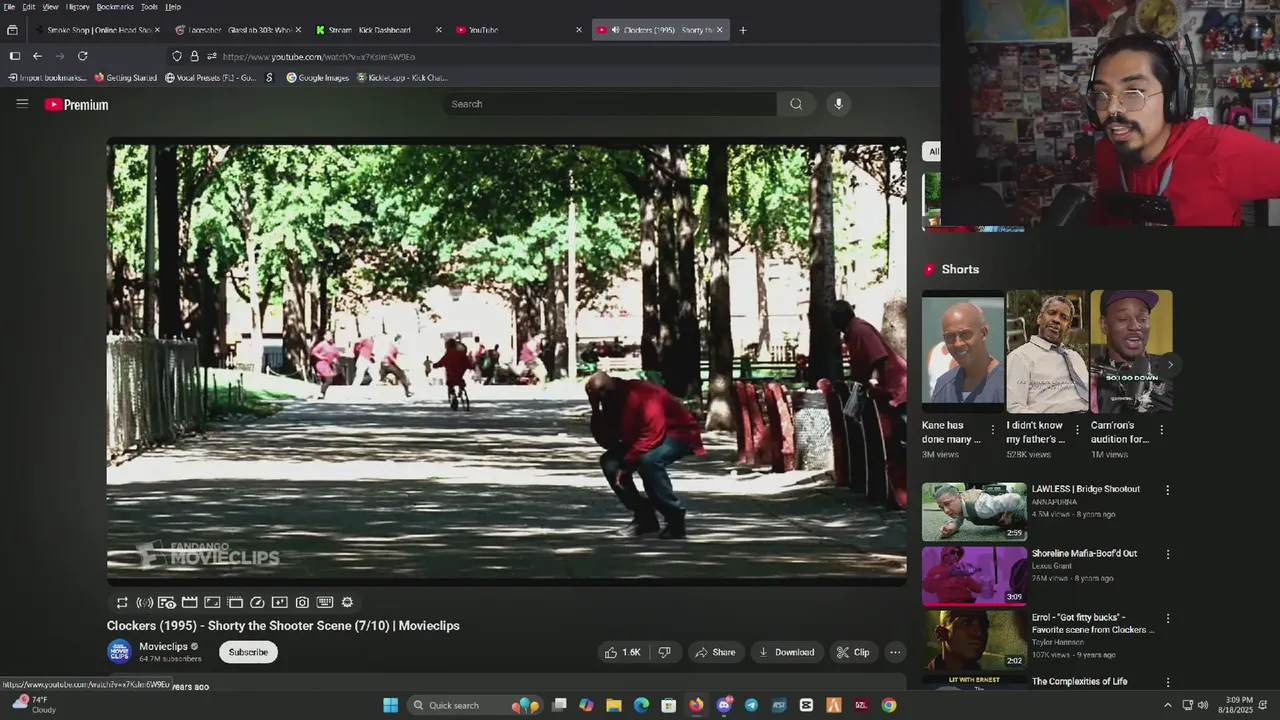1280x720 pixels.
Task: Open a new browser tab with plus
Action: 742,30
